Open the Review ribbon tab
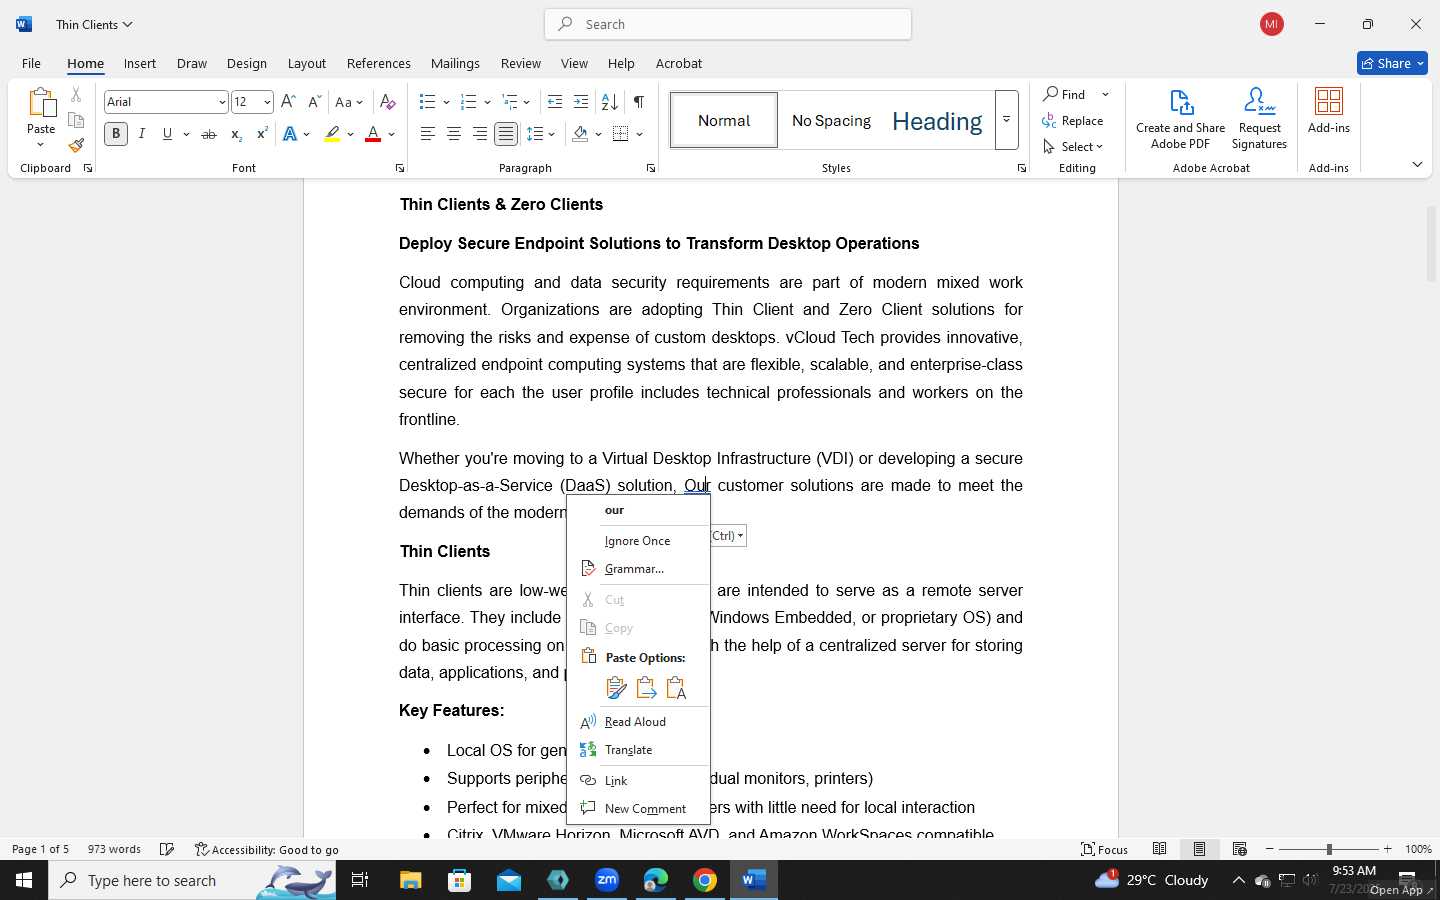Screen dimensions: 1440x900 (521, 63)
